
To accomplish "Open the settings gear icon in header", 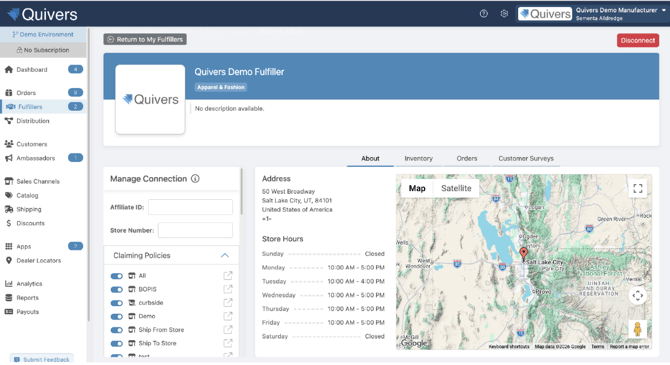I will [x=504, y=14].
